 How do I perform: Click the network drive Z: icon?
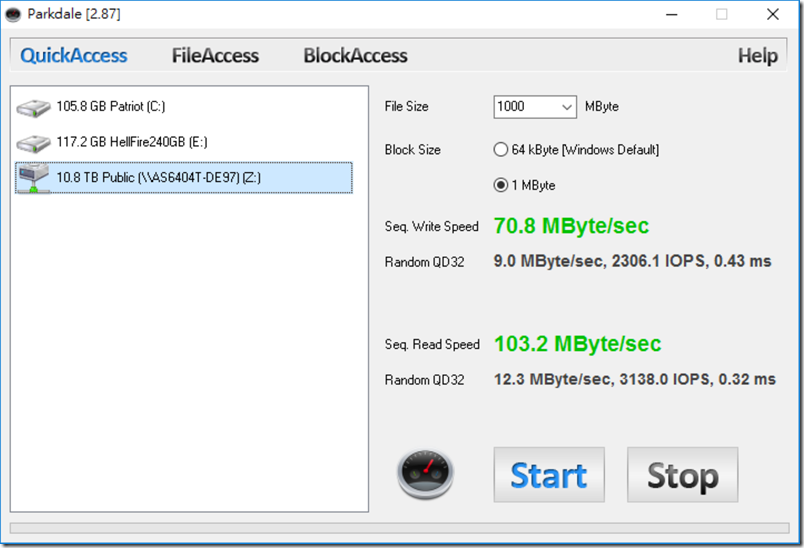click(x=33, y=178)
